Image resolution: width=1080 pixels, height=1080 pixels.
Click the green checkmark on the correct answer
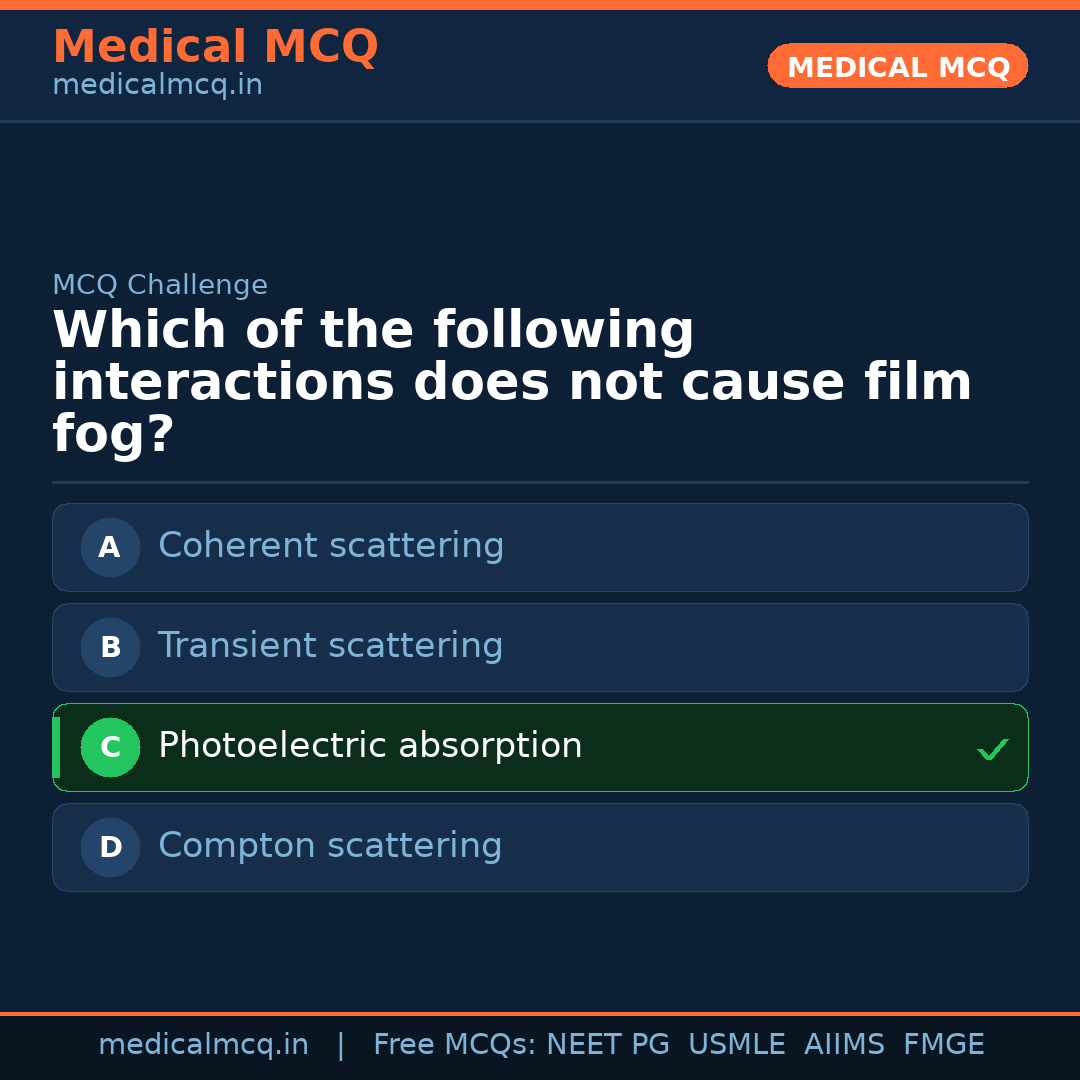point(992,748)
